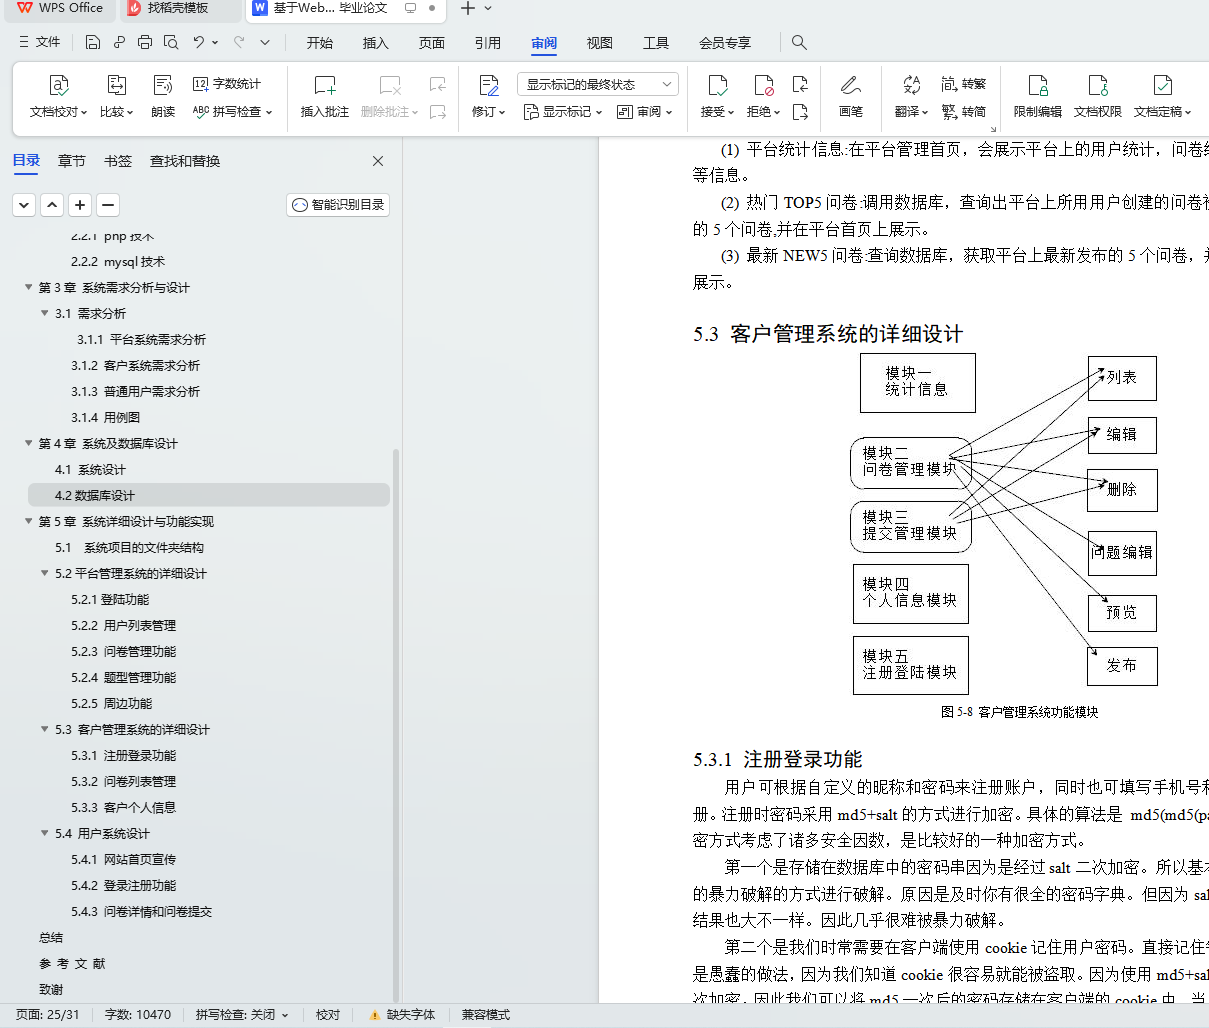Viewport: 1209px width, 1028px height.
Task: Run the 拼写检查 spell check
Action: 232,112
